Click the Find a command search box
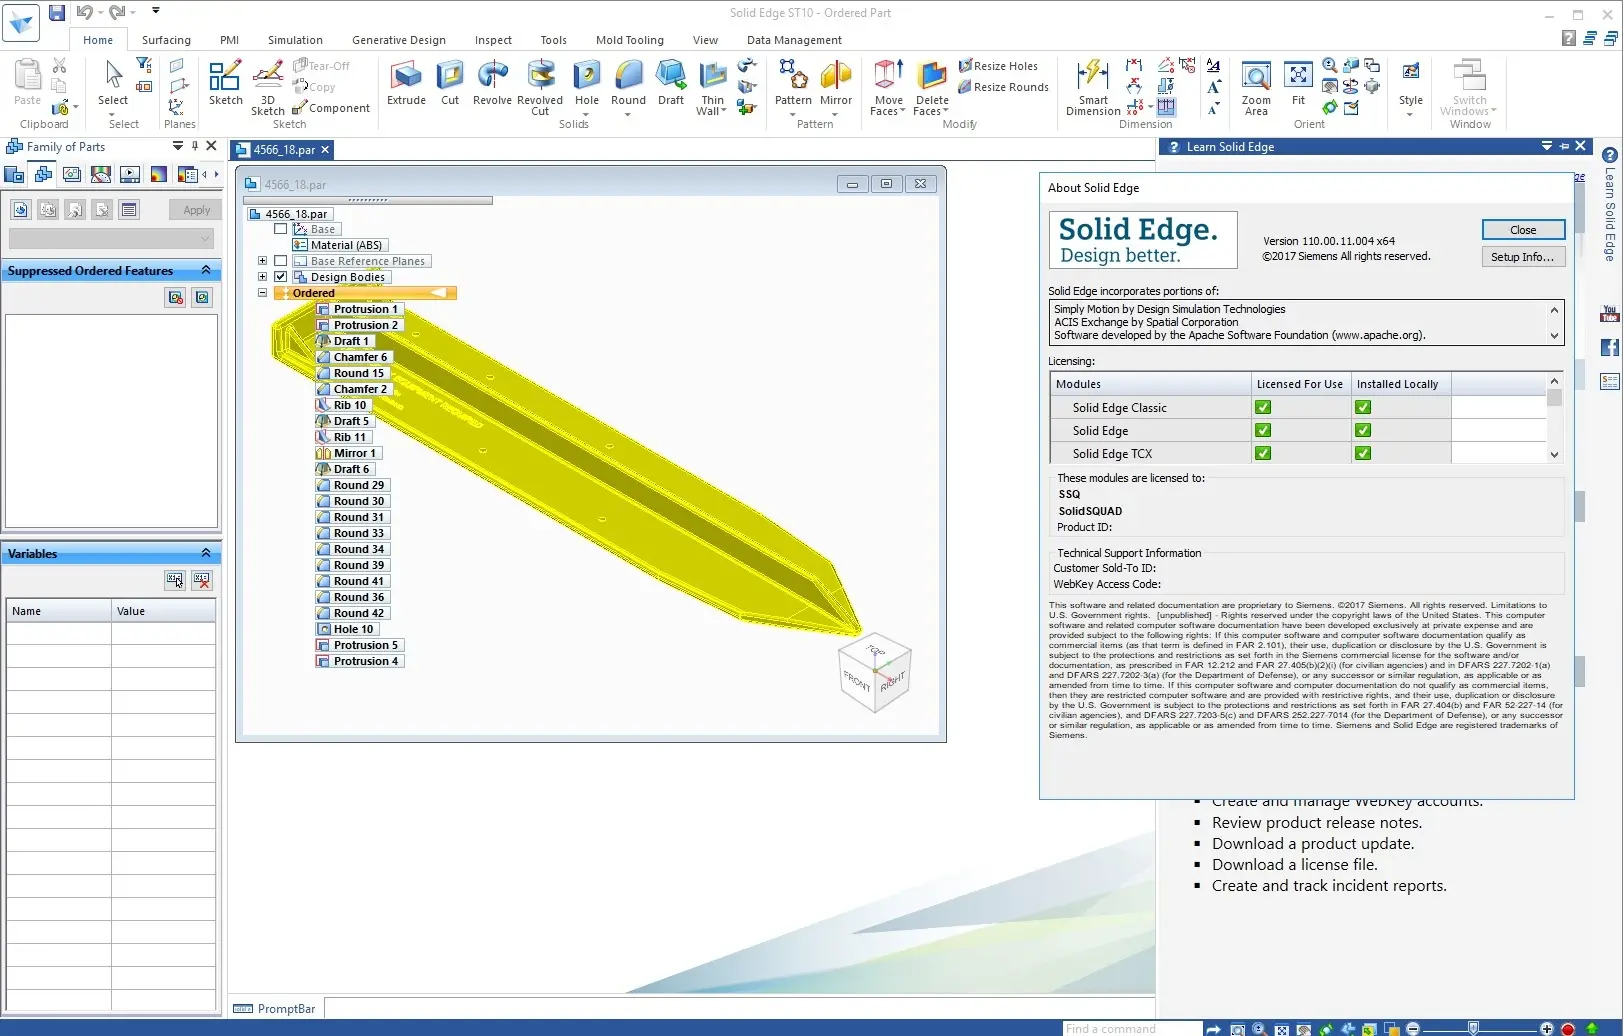The width and height of the screenshot is (1623, 1036). (1130, 1028)
